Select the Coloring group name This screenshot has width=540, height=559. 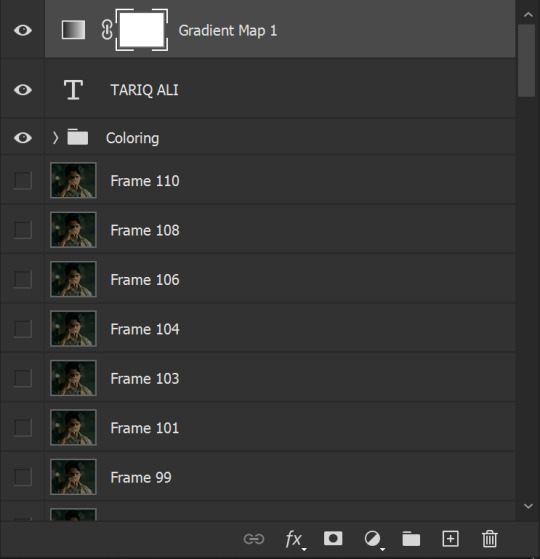(x=133, y=138)
